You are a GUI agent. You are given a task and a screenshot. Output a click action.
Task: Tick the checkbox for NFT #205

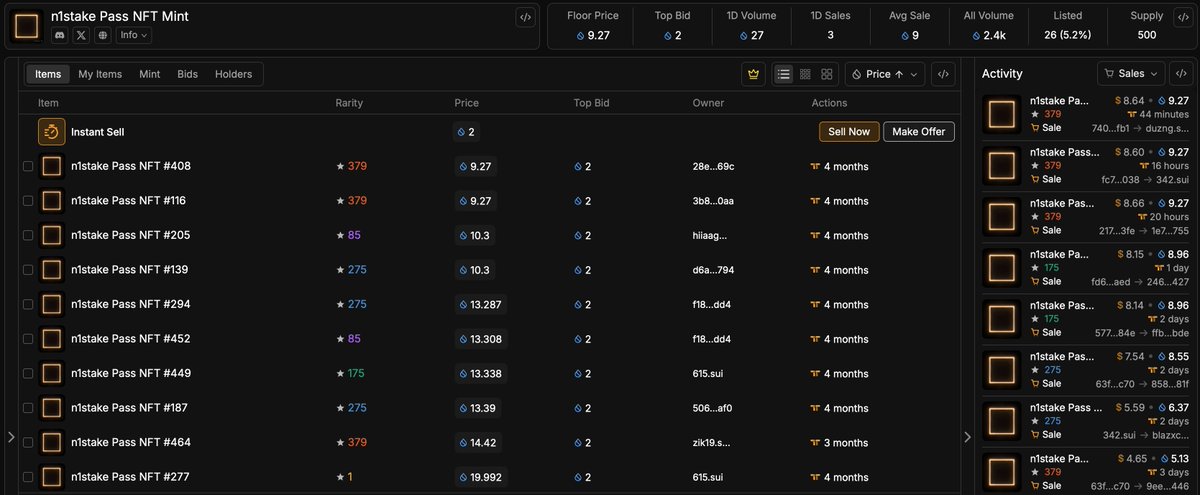pyautogui.click(x=28, y=235)
